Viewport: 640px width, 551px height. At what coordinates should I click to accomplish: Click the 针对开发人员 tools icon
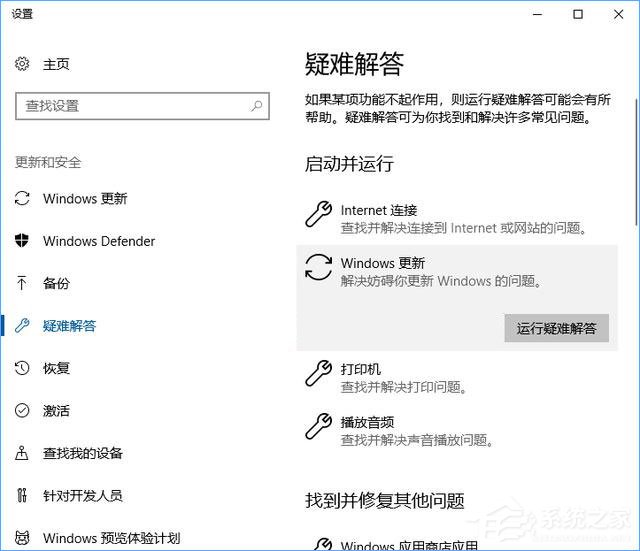22,495
